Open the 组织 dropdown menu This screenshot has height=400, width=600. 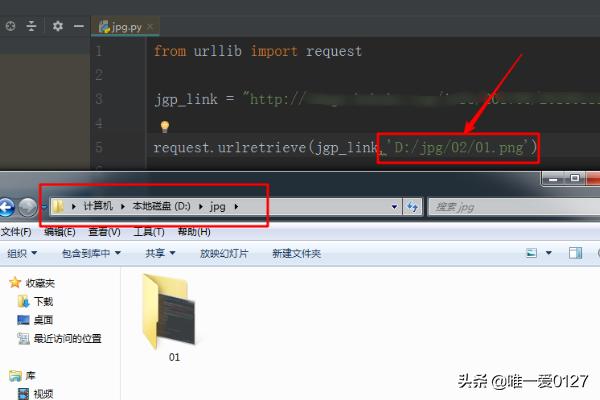(22, 254)
